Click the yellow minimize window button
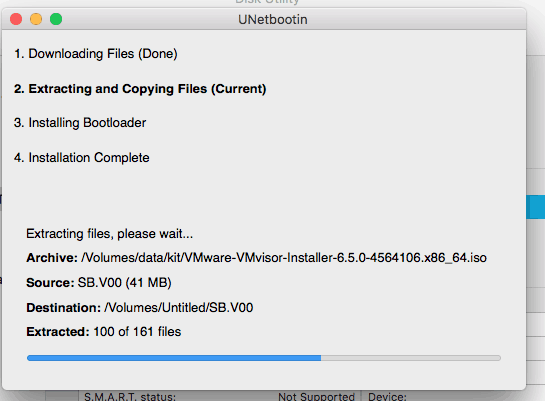545x401 pixels. pos(36,19)
